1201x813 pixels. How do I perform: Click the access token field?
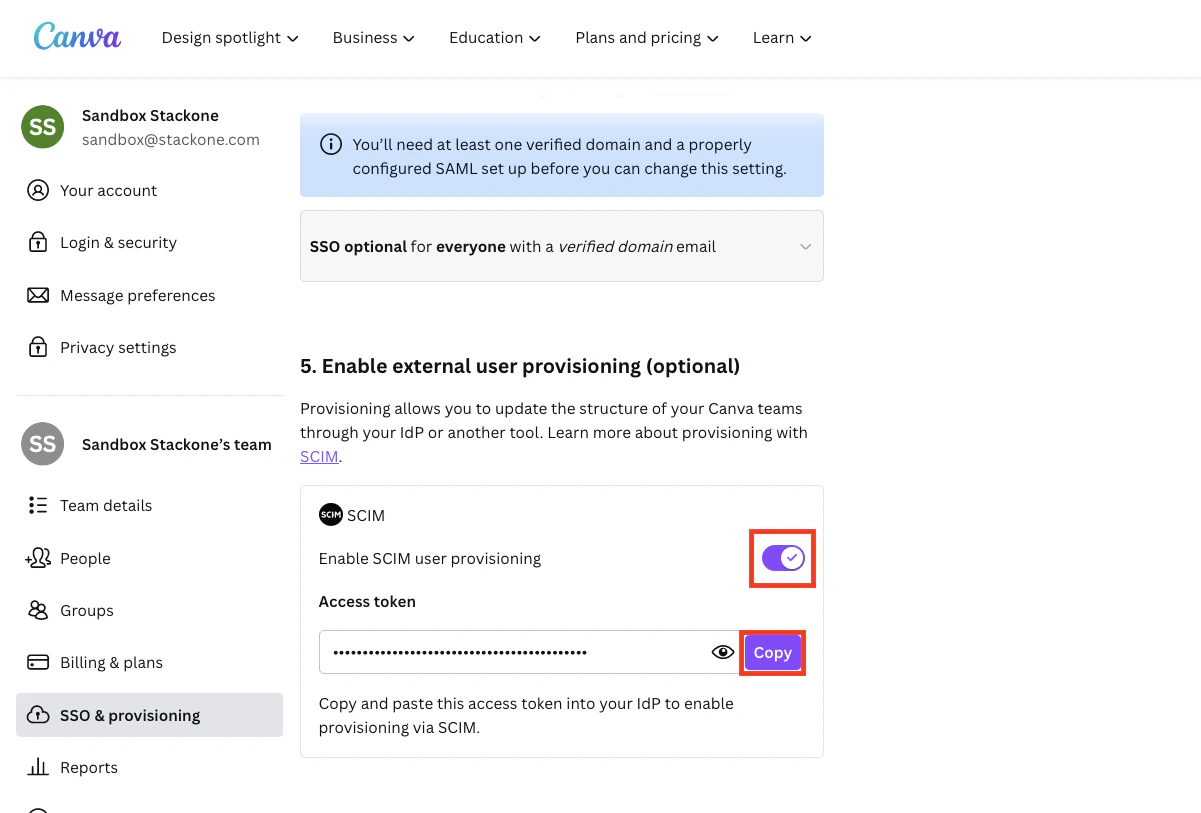(x=510, y=652)
